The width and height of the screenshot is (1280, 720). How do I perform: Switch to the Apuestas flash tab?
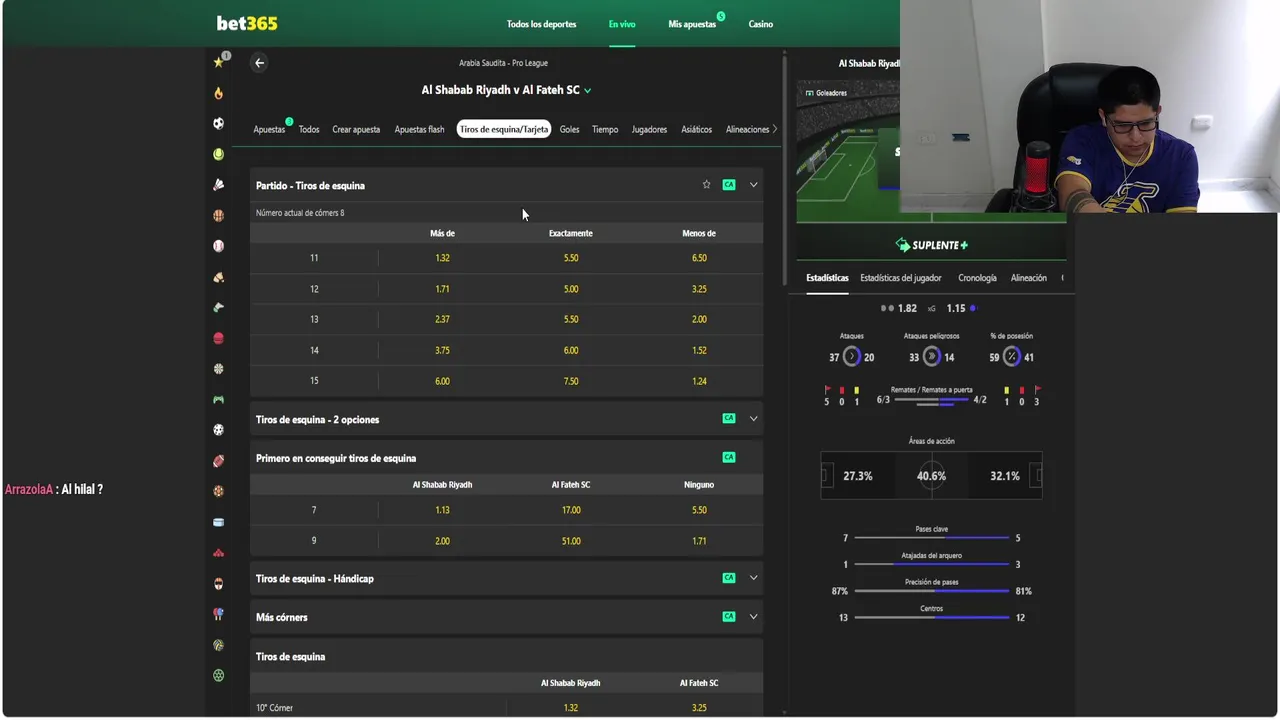(x=419, y=129)
